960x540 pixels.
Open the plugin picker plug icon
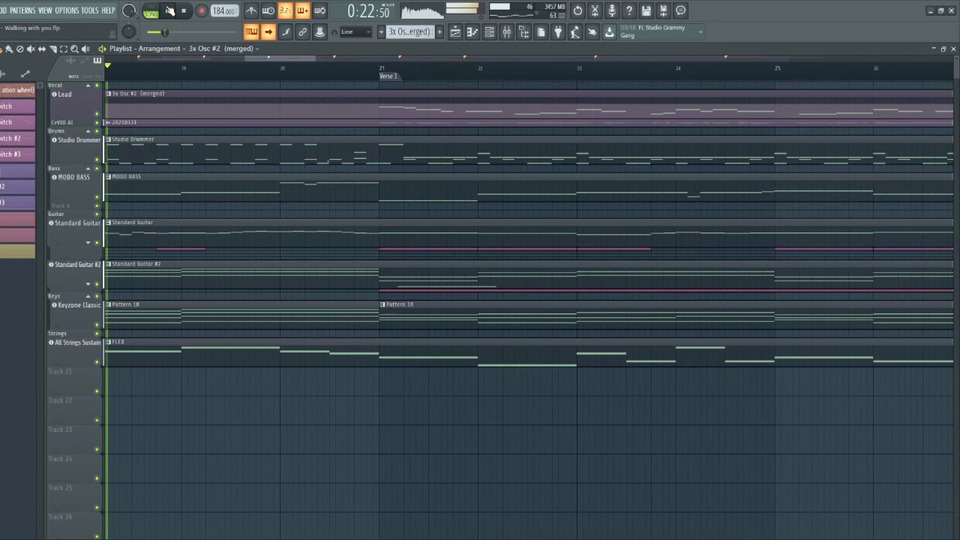tap(558, 32)
